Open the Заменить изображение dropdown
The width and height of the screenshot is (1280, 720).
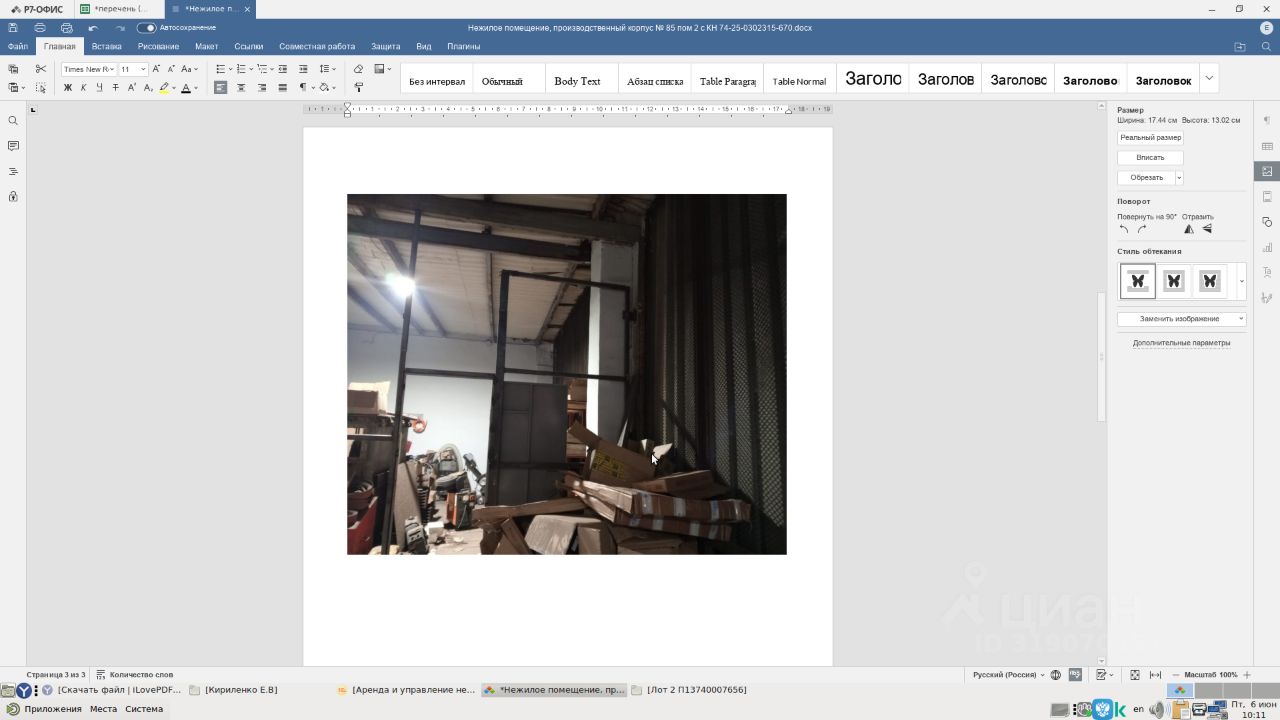1181,319
